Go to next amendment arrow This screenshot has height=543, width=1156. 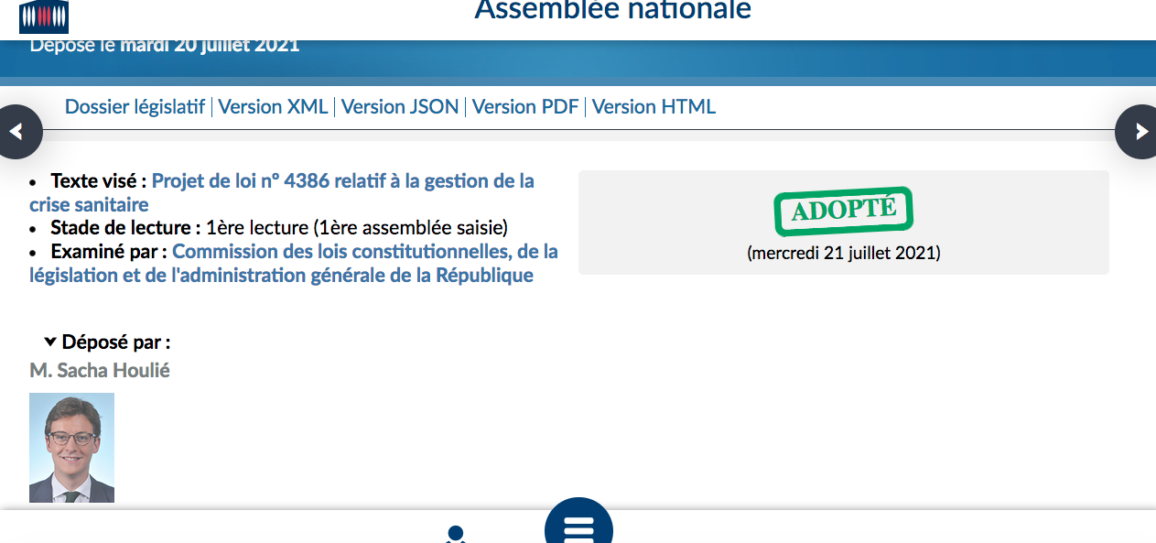click(1139, 132)
